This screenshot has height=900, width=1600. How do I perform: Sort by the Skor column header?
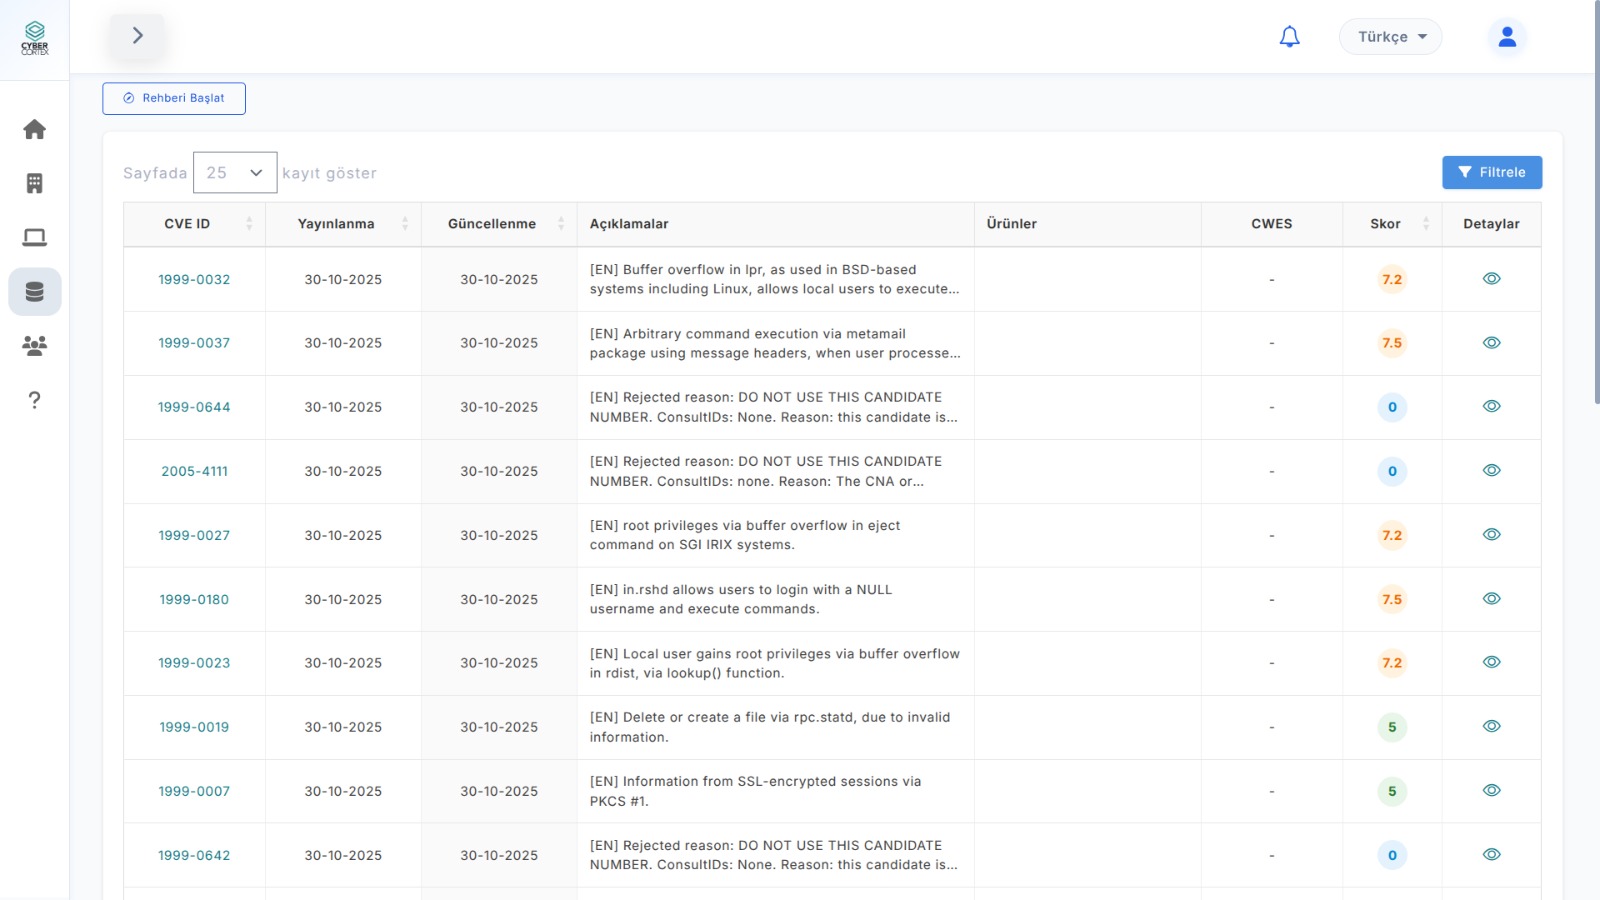click(x=1385, y=224)
